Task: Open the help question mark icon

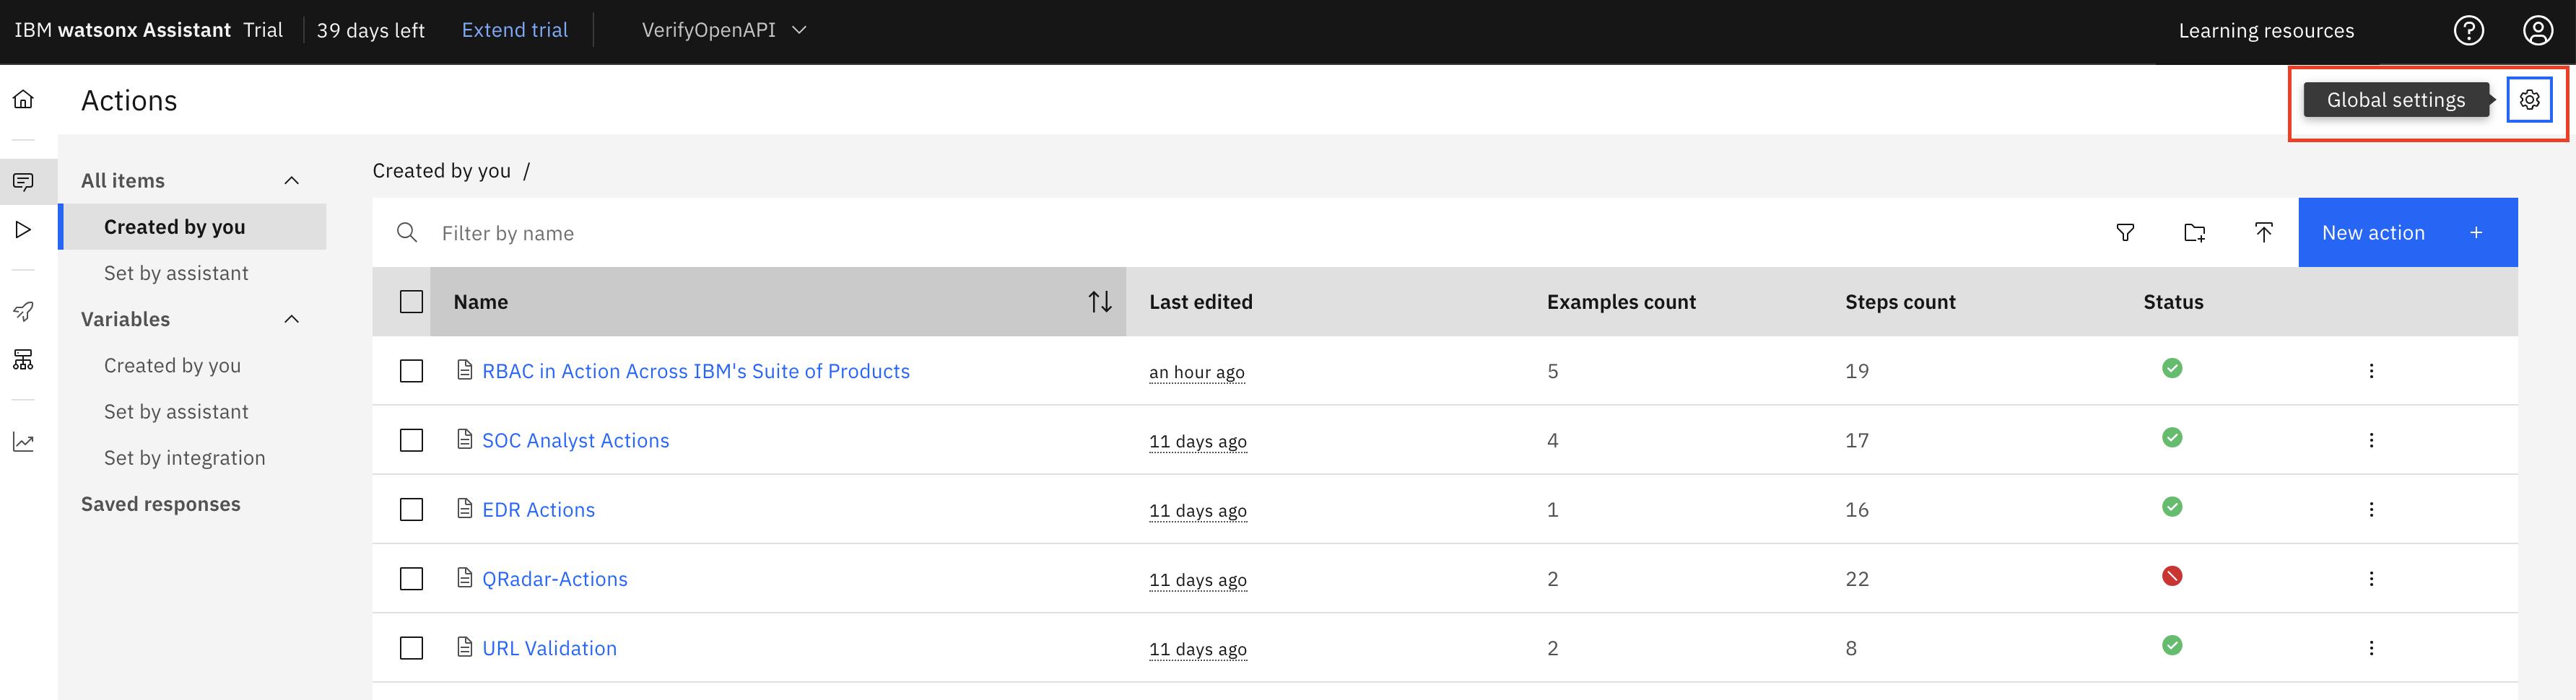Action: coord(2468,31)
